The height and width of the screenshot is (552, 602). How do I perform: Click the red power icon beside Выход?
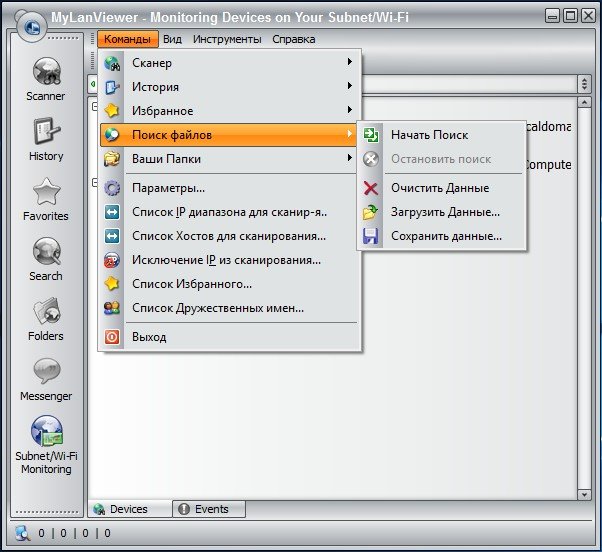(x=112, y=337)
